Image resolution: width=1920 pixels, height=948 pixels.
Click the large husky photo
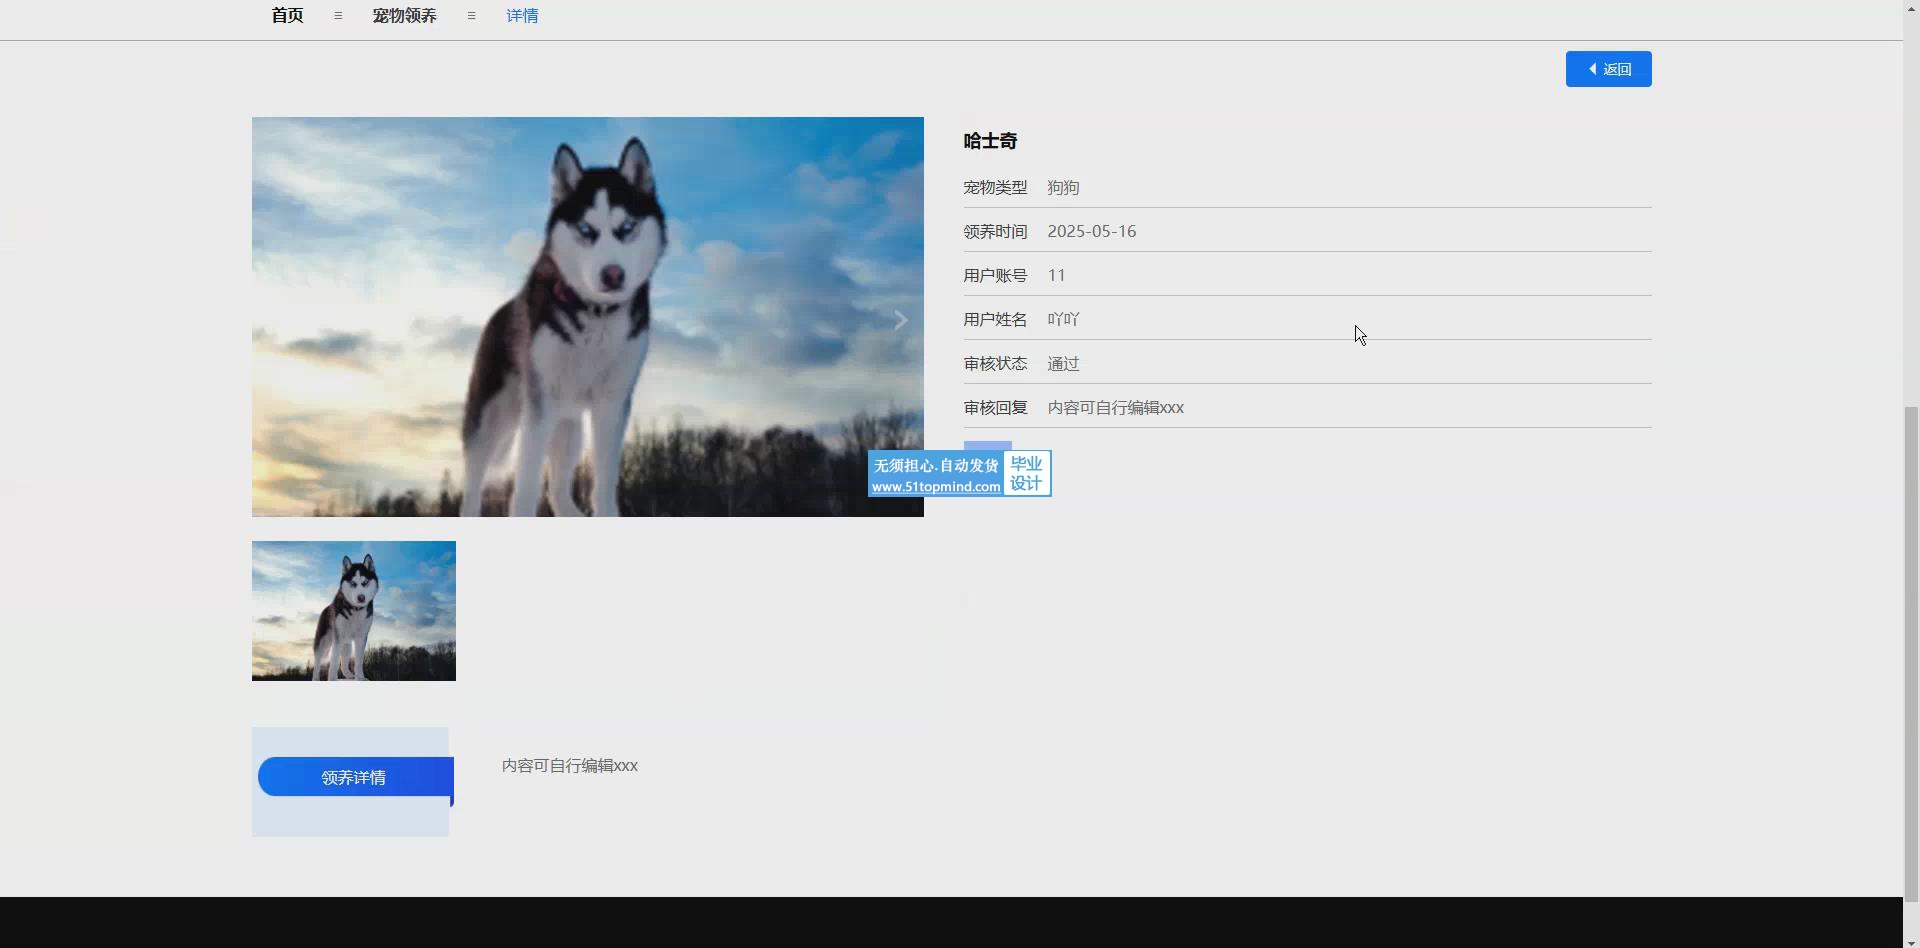(x=587, y=317)
